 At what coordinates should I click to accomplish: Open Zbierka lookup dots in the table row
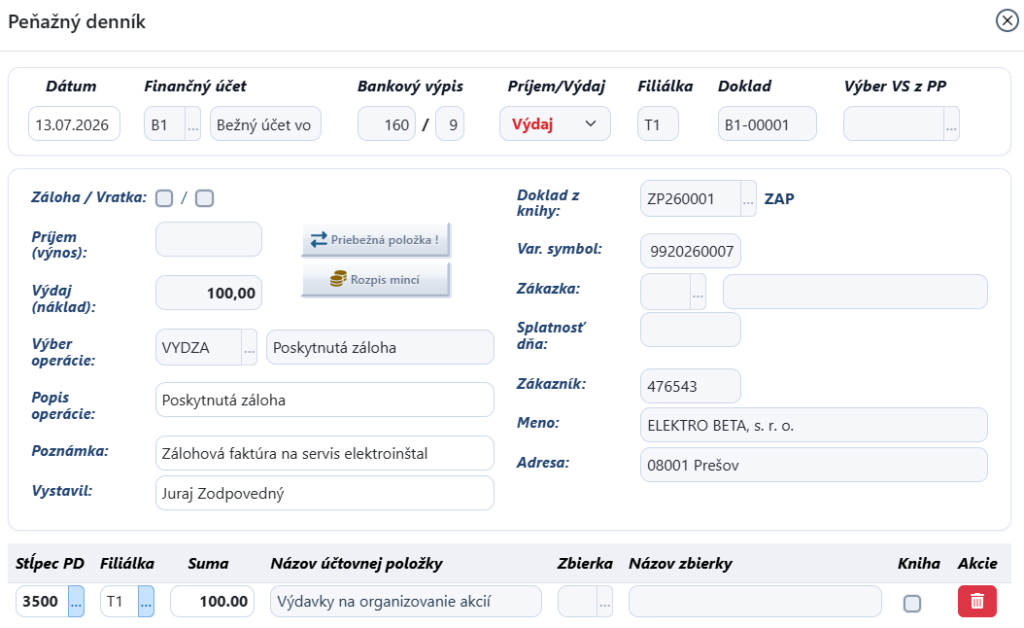pyautogui.click(x=605, y=601)
